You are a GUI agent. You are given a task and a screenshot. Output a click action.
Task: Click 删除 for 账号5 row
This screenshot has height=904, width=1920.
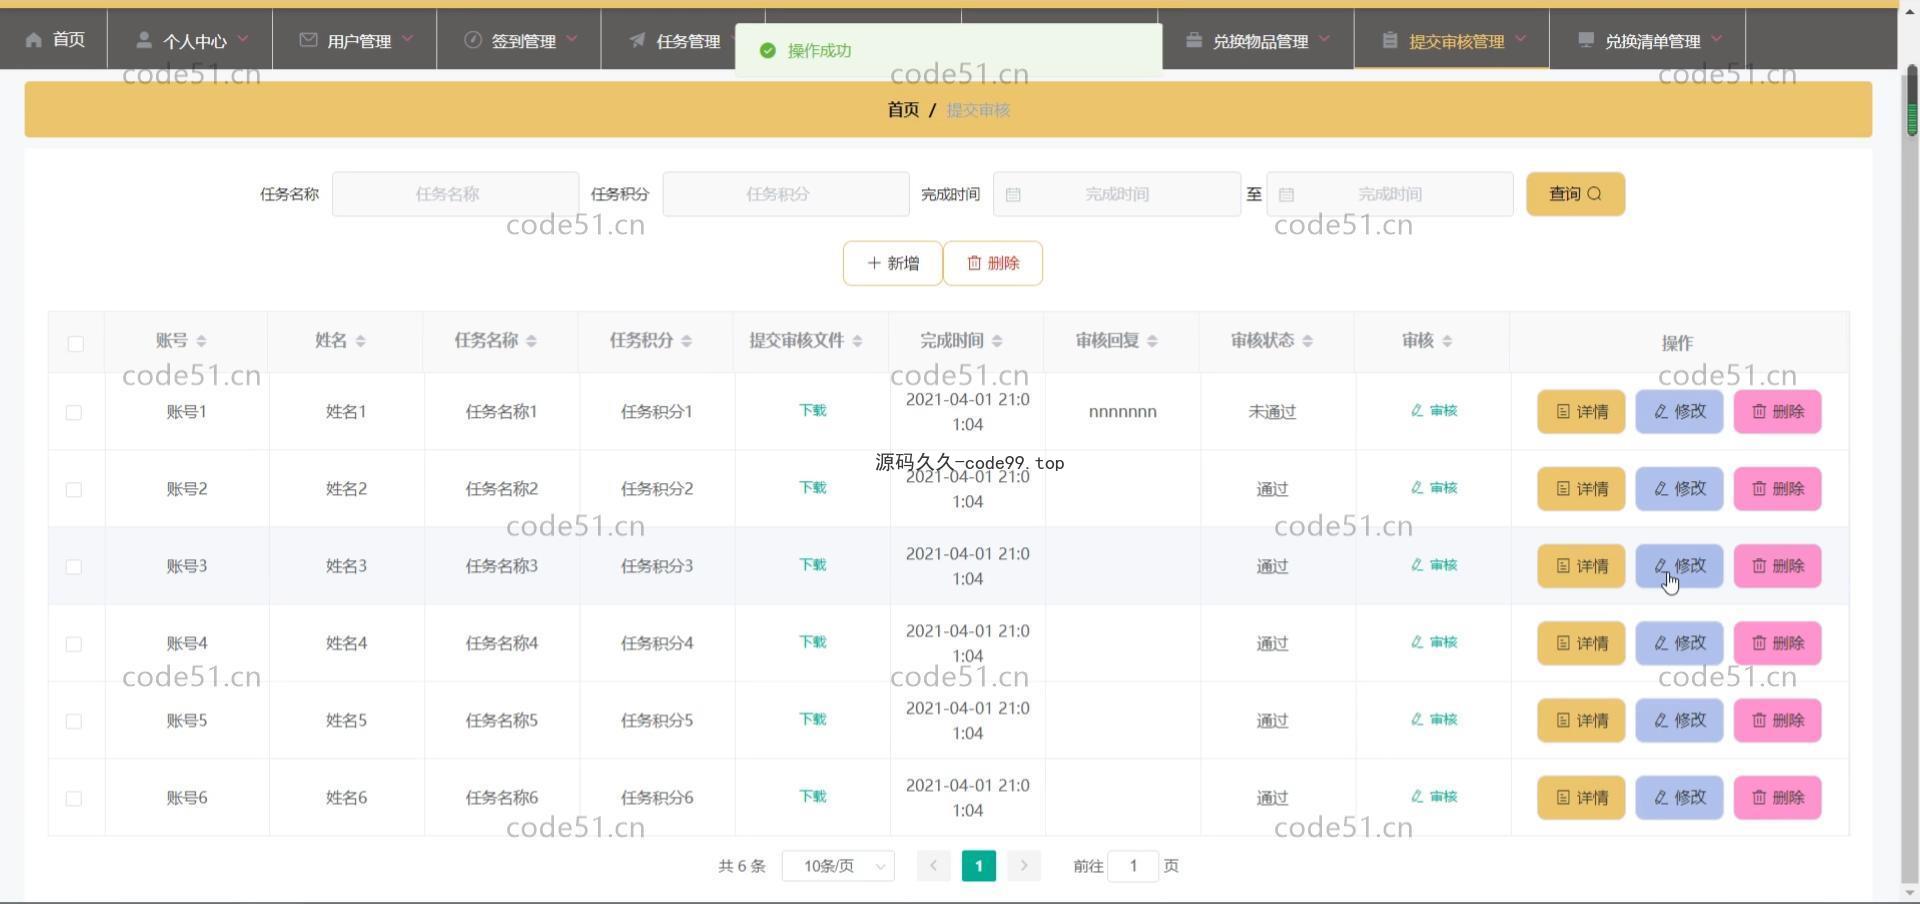point(1777,721)
